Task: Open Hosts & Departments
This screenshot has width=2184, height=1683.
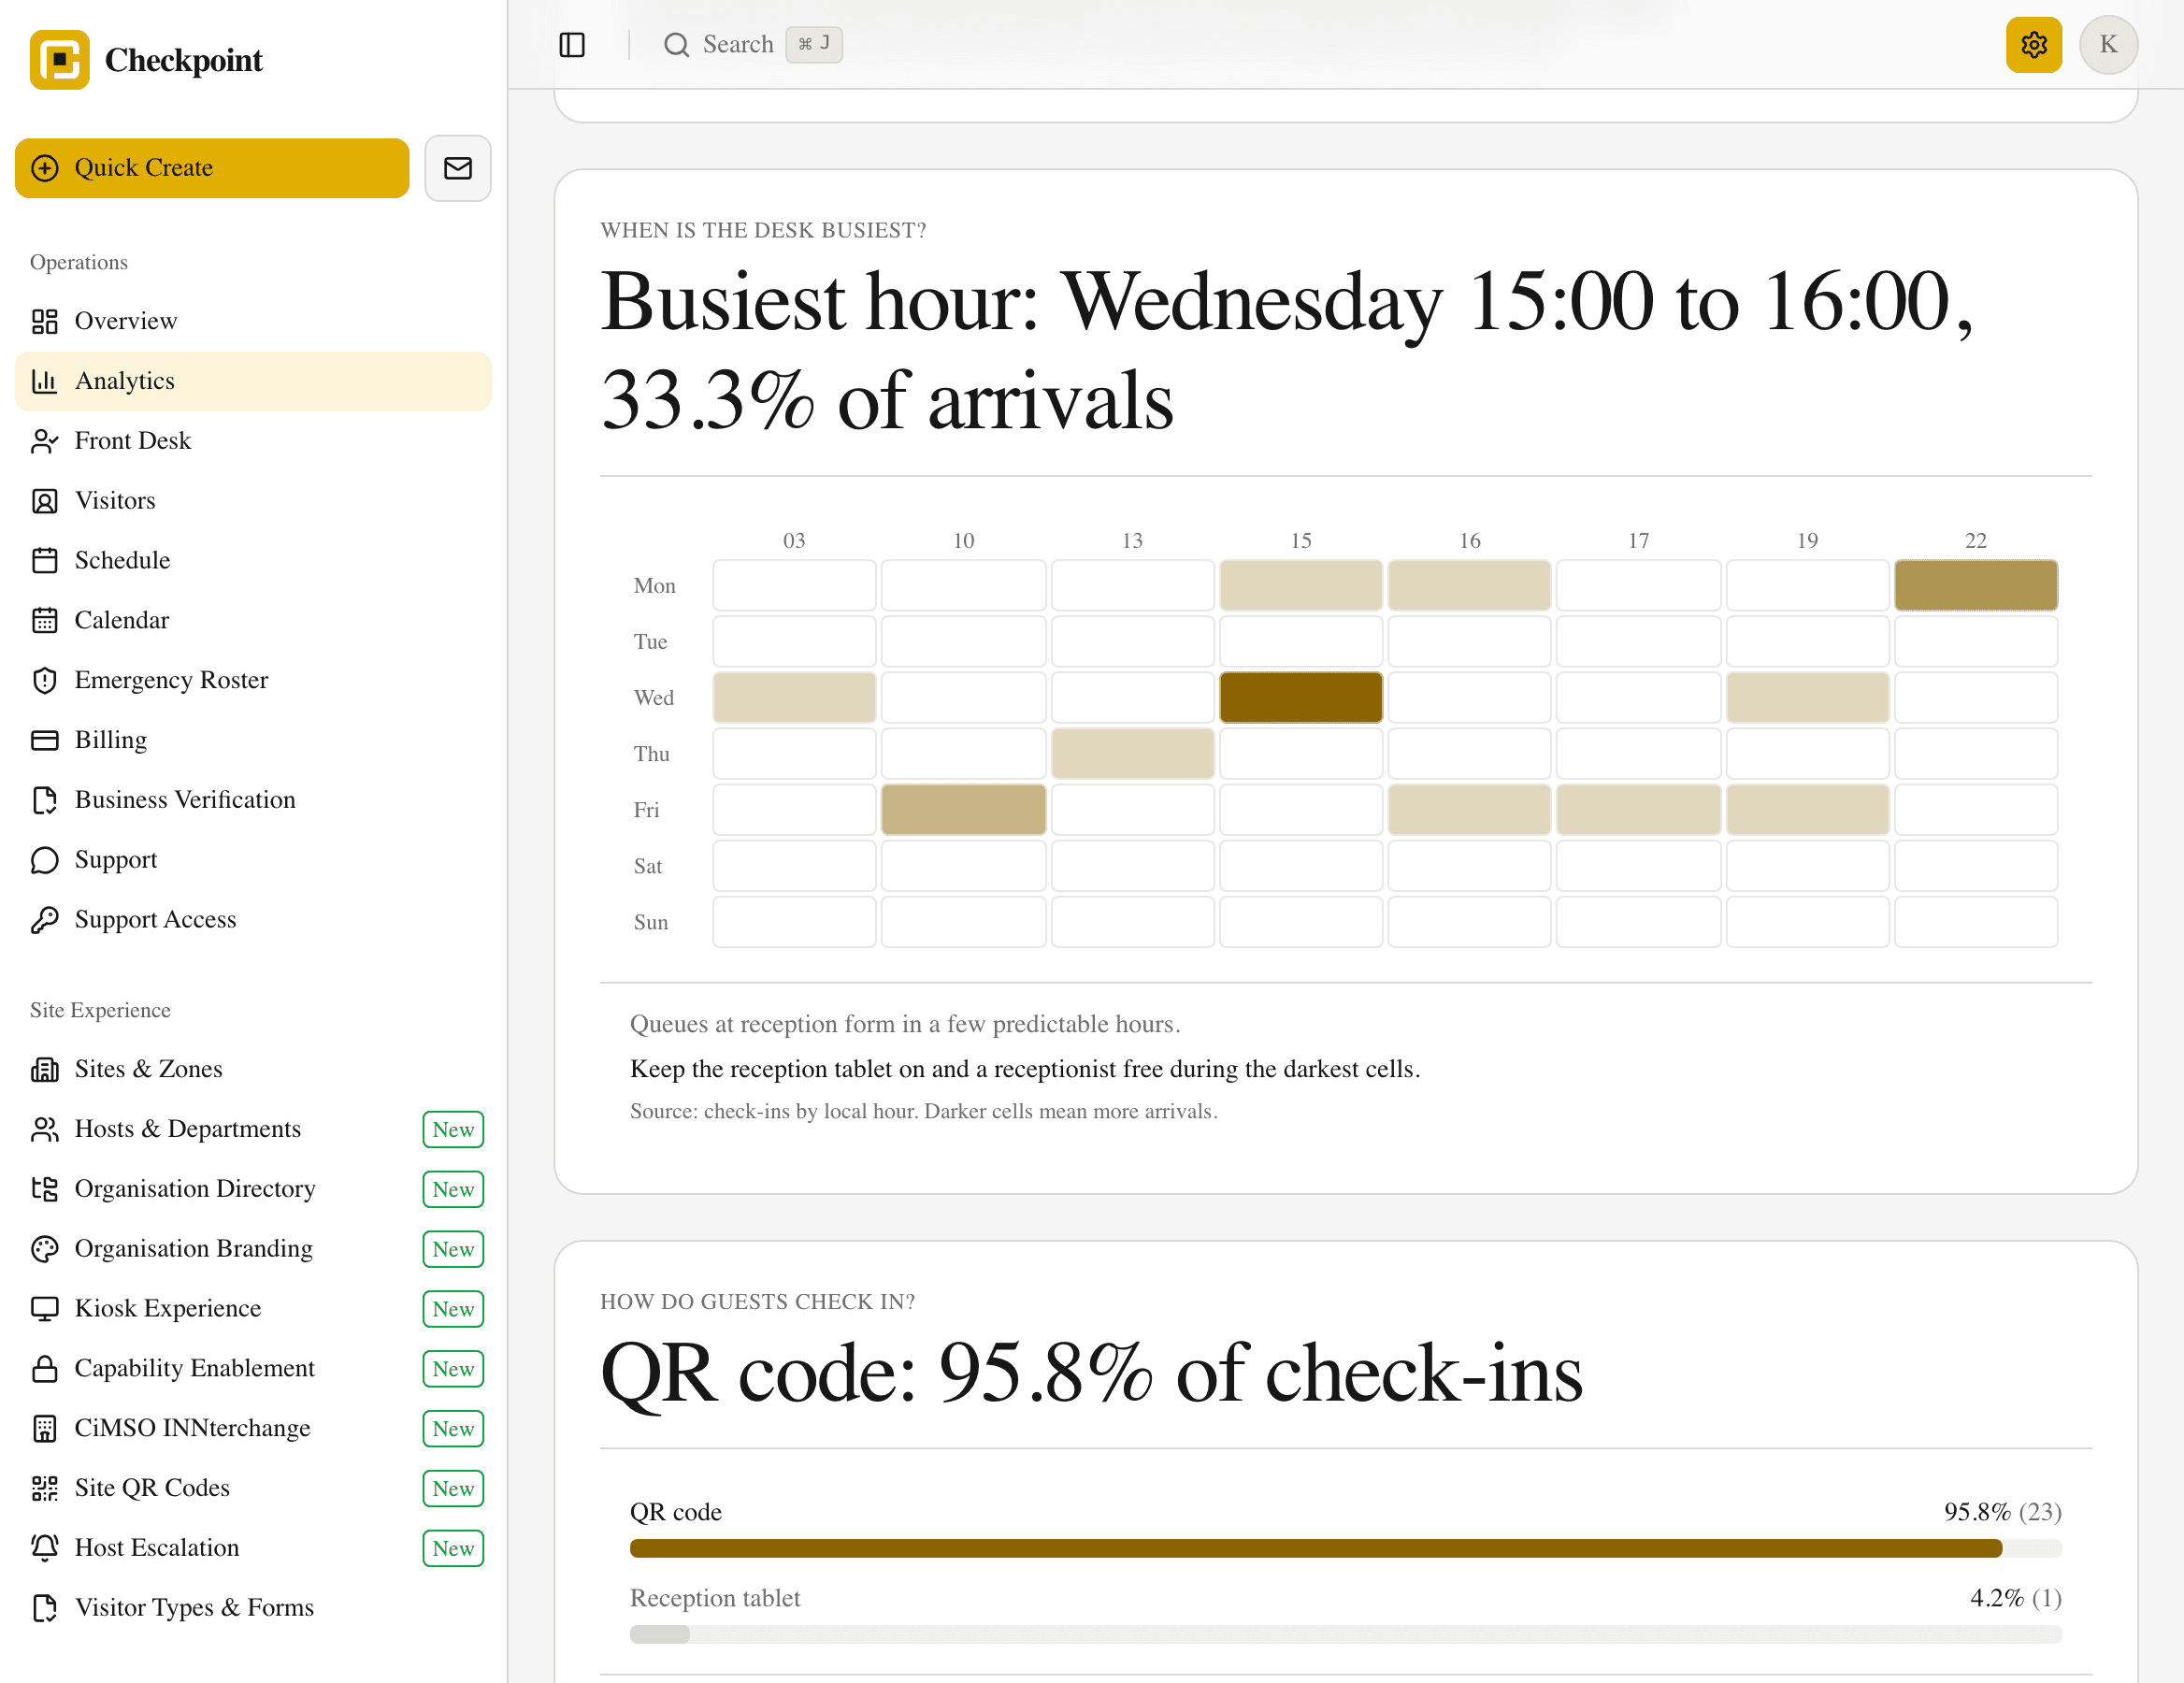Action: pyautogui.click(x=253, y=1129)
